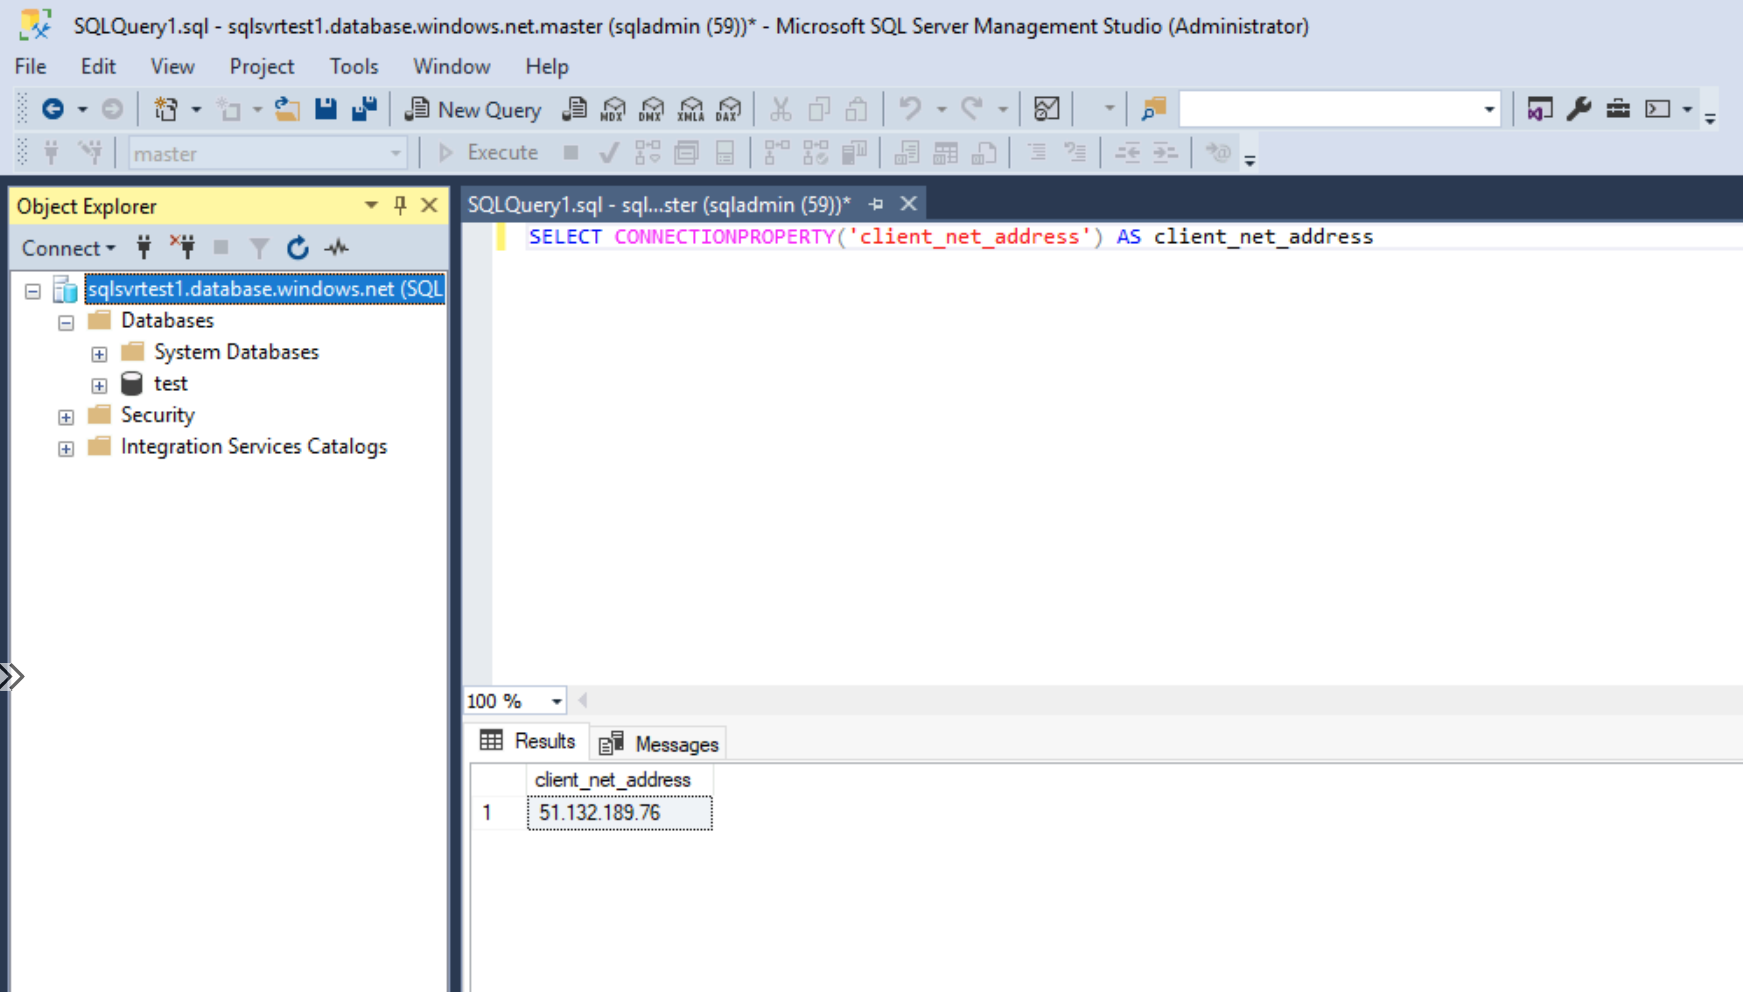The height and width of the screenshot is (992, 1743).
Task: Collapse the Databases folder
Action: tap(66, 323)
